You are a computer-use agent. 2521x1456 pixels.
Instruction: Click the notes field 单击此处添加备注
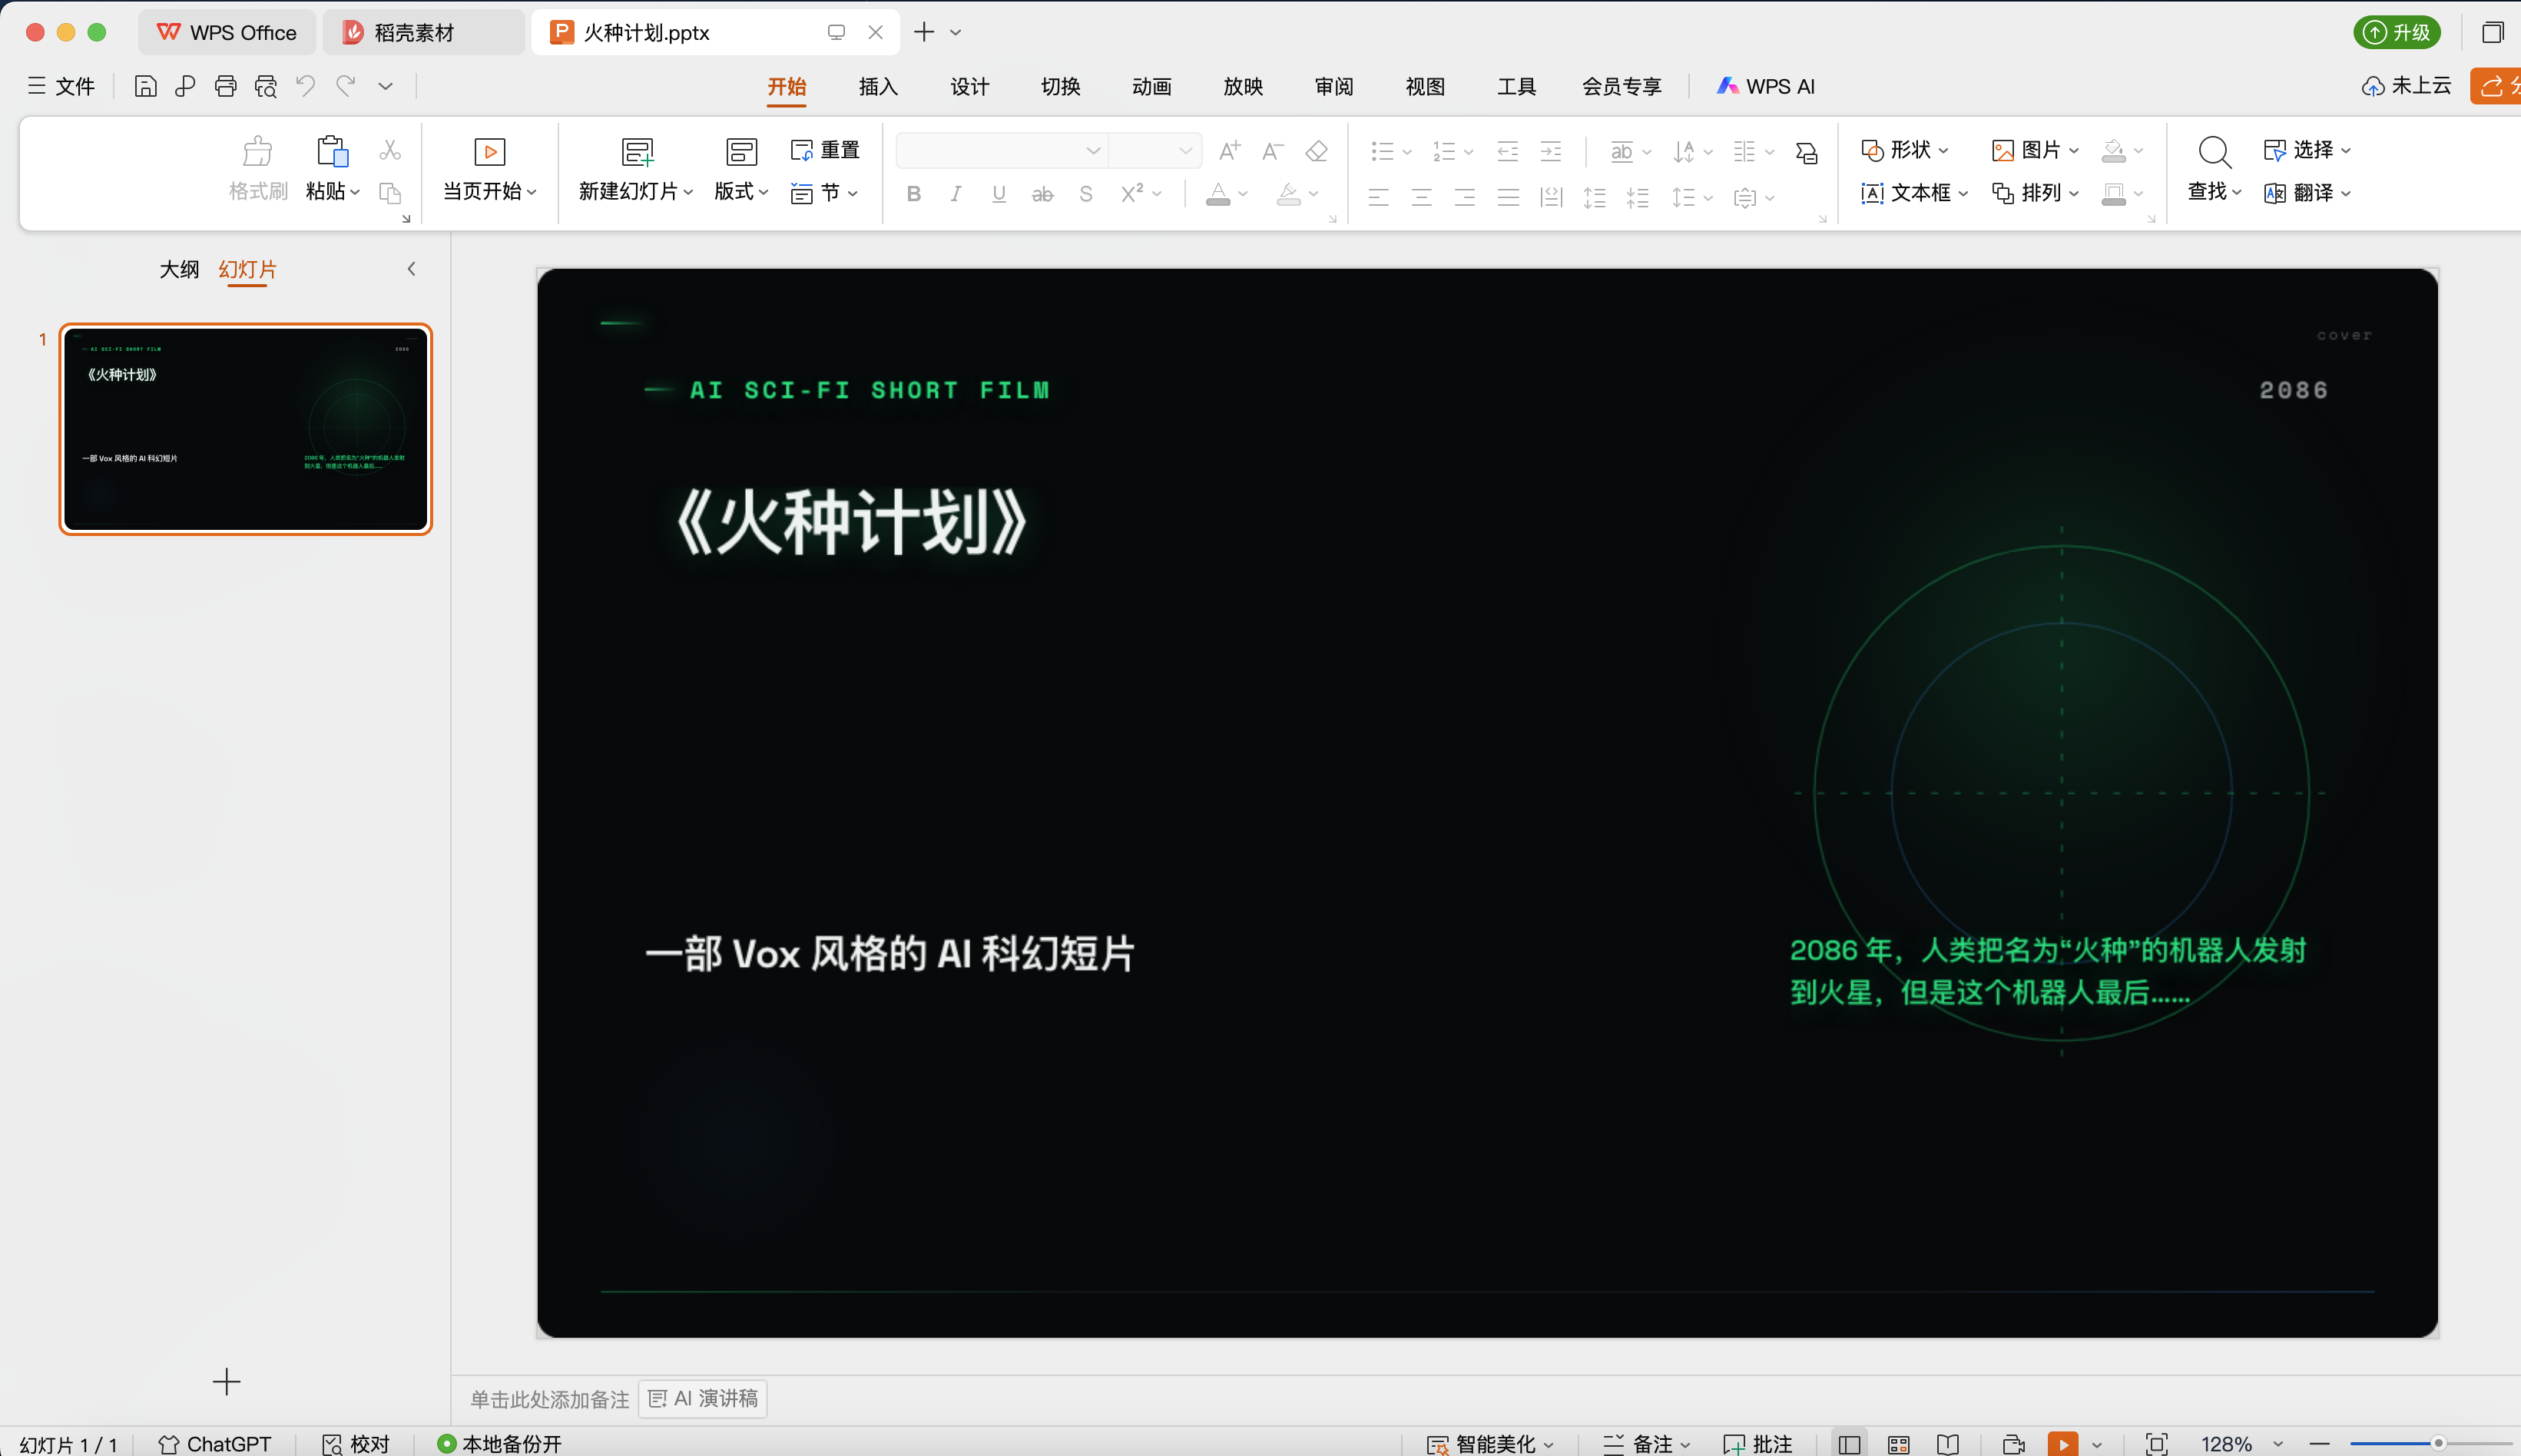(550, 1399)
